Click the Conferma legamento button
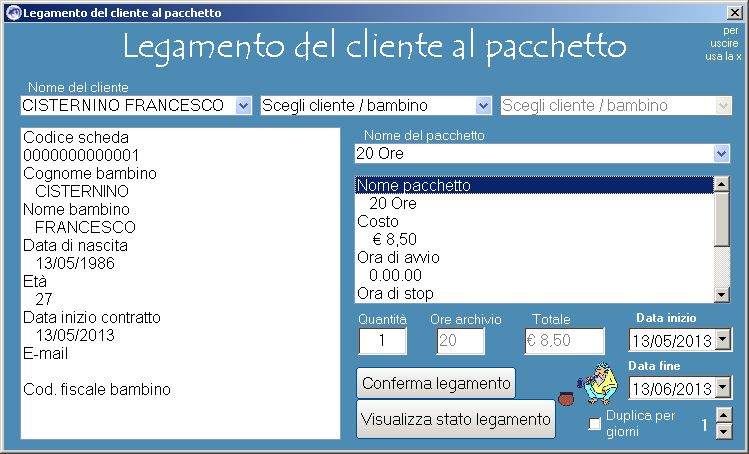This screenshot has width=749, height=454. (436, 383)
